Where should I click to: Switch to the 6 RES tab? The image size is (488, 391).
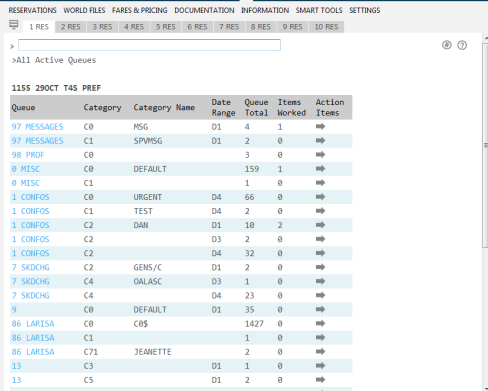[x=197, y=27]
